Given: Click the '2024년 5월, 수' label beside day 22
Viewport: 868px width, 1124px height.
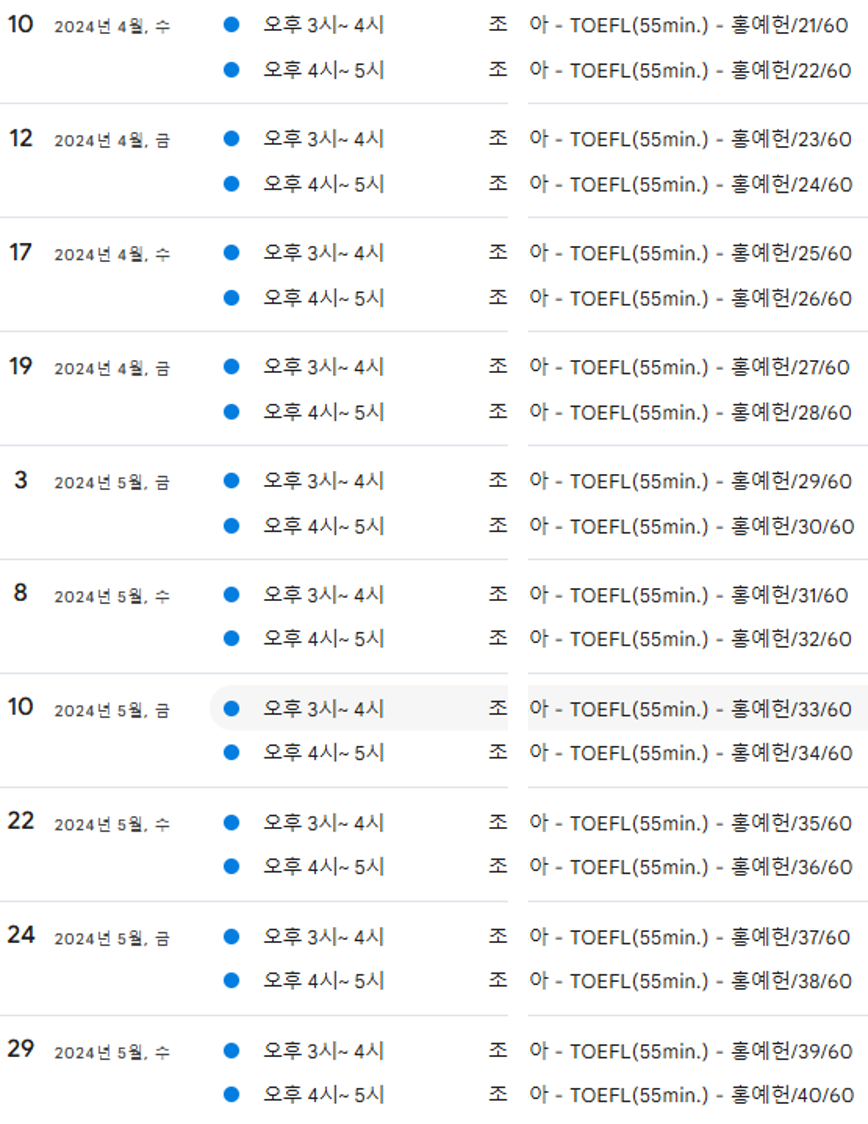Looking at the screenshot, I should coord(112,824).
